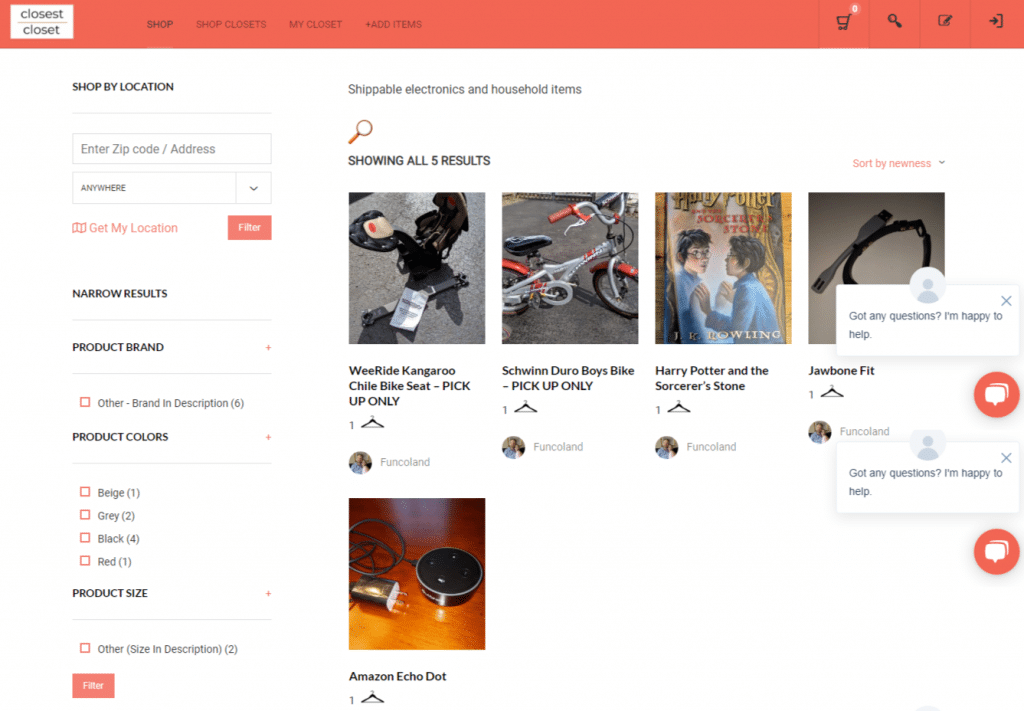Click the key icon in header

tap(894, 22)
